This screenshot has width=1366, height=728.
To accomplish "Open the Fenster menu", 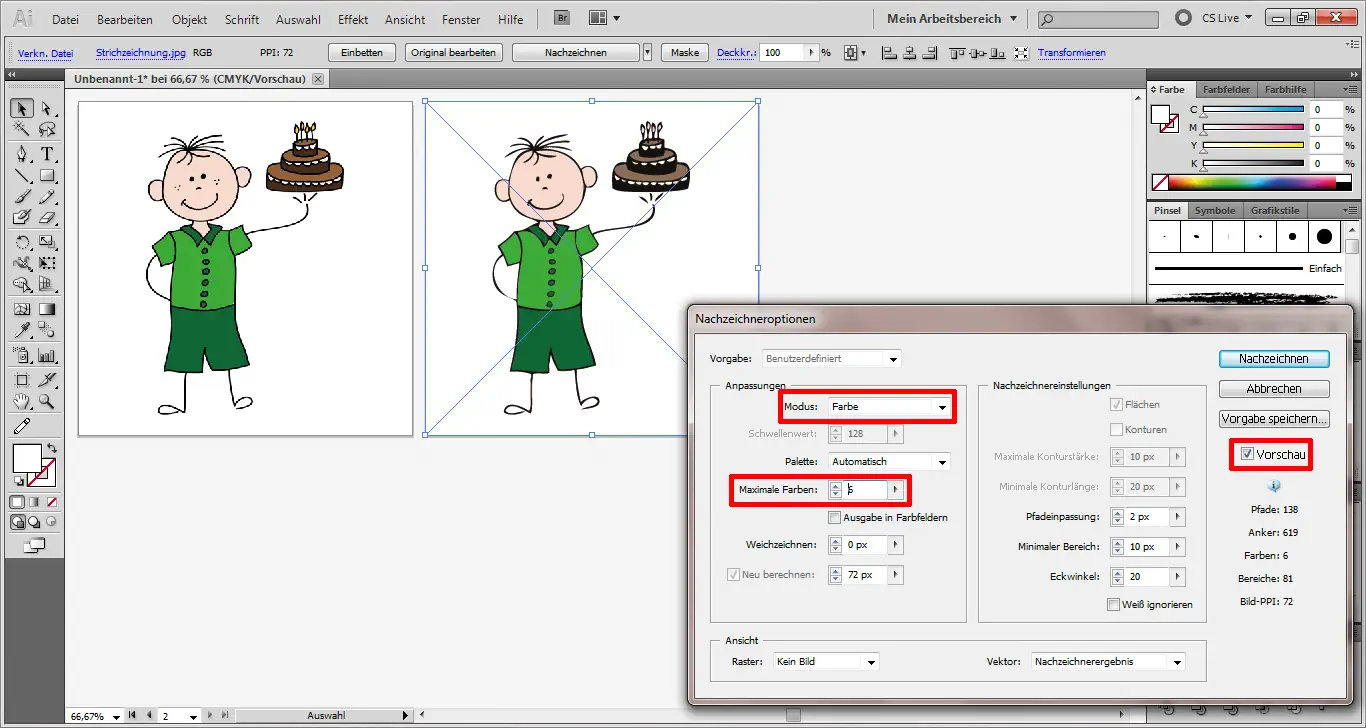I will pyautogui.click(x=461, y=19).
